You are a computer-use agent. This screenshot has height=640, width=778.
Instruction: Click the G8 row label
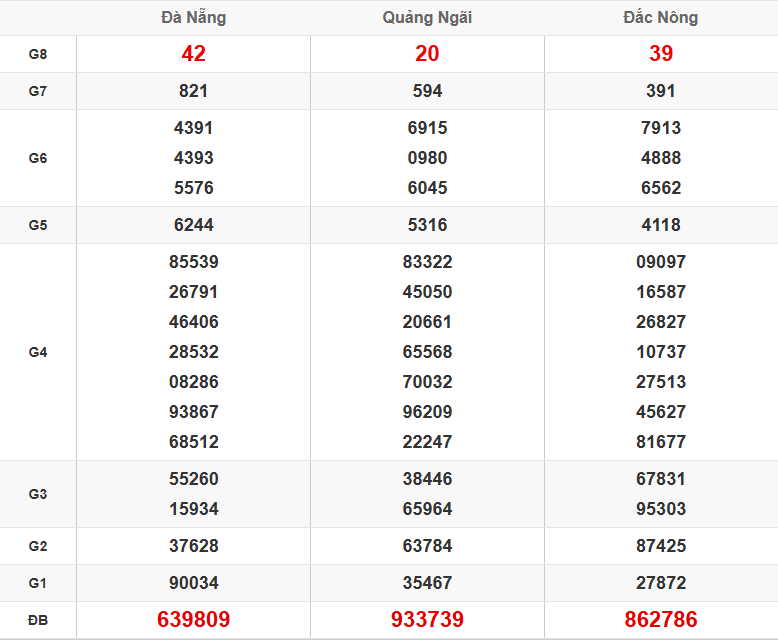click(x=38, y=54)
